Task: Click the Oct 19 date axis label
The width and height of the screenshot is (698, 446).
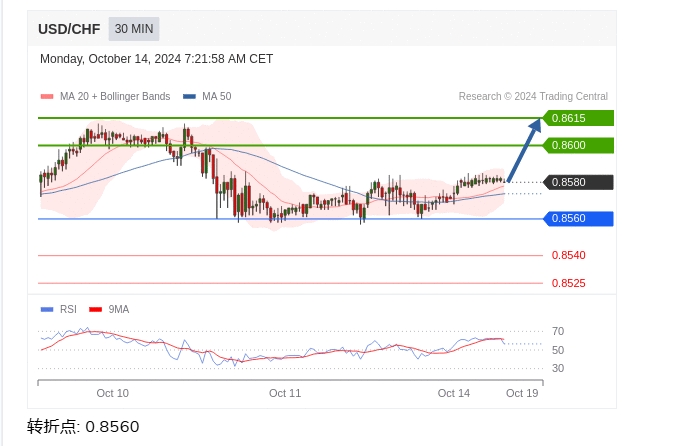Action: coord(522,393)
